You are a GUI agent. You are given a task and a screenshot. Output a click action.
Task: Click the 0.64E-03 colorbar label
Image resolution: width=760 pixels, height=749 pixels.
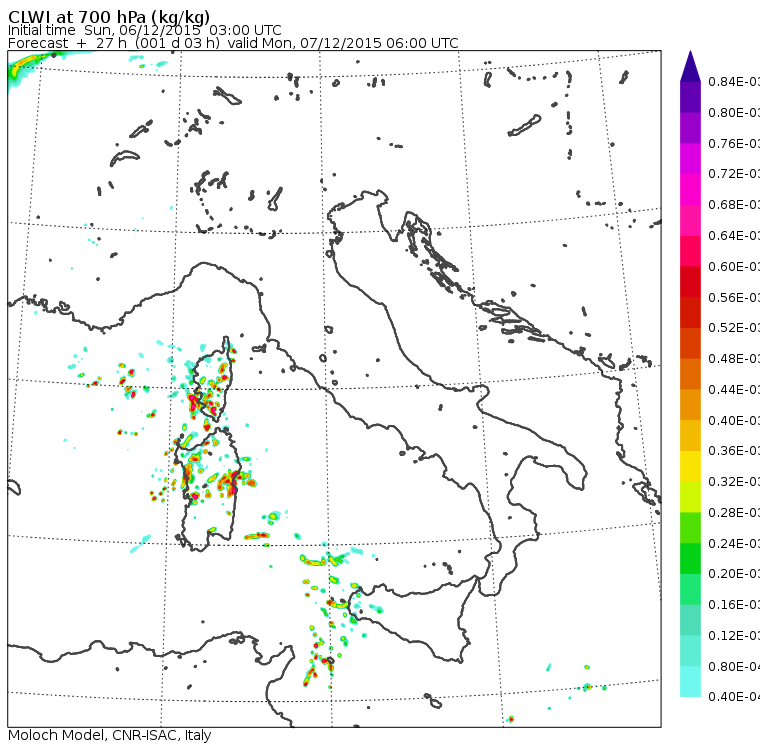(734, 236)
